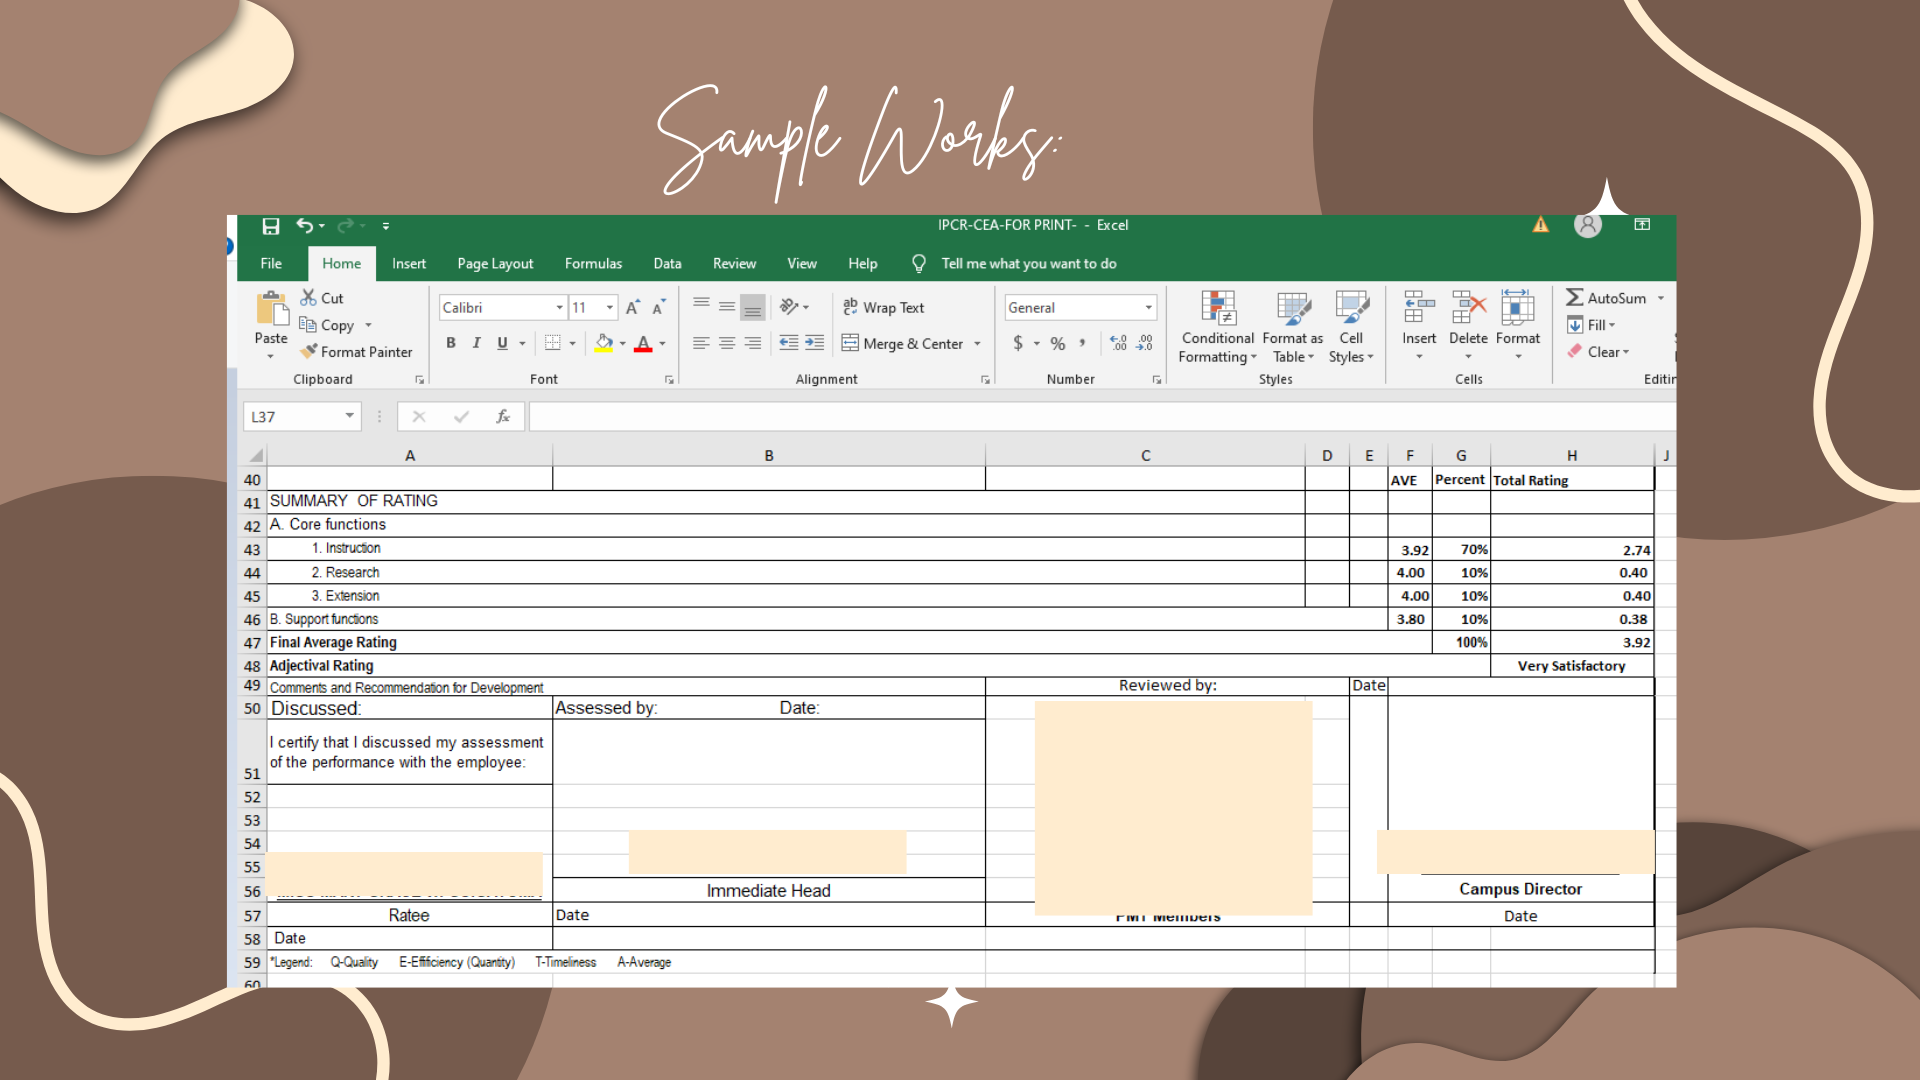Open Name Box dropdown showing L37
Viewport: 1920px width, 1080px height.
350,416
